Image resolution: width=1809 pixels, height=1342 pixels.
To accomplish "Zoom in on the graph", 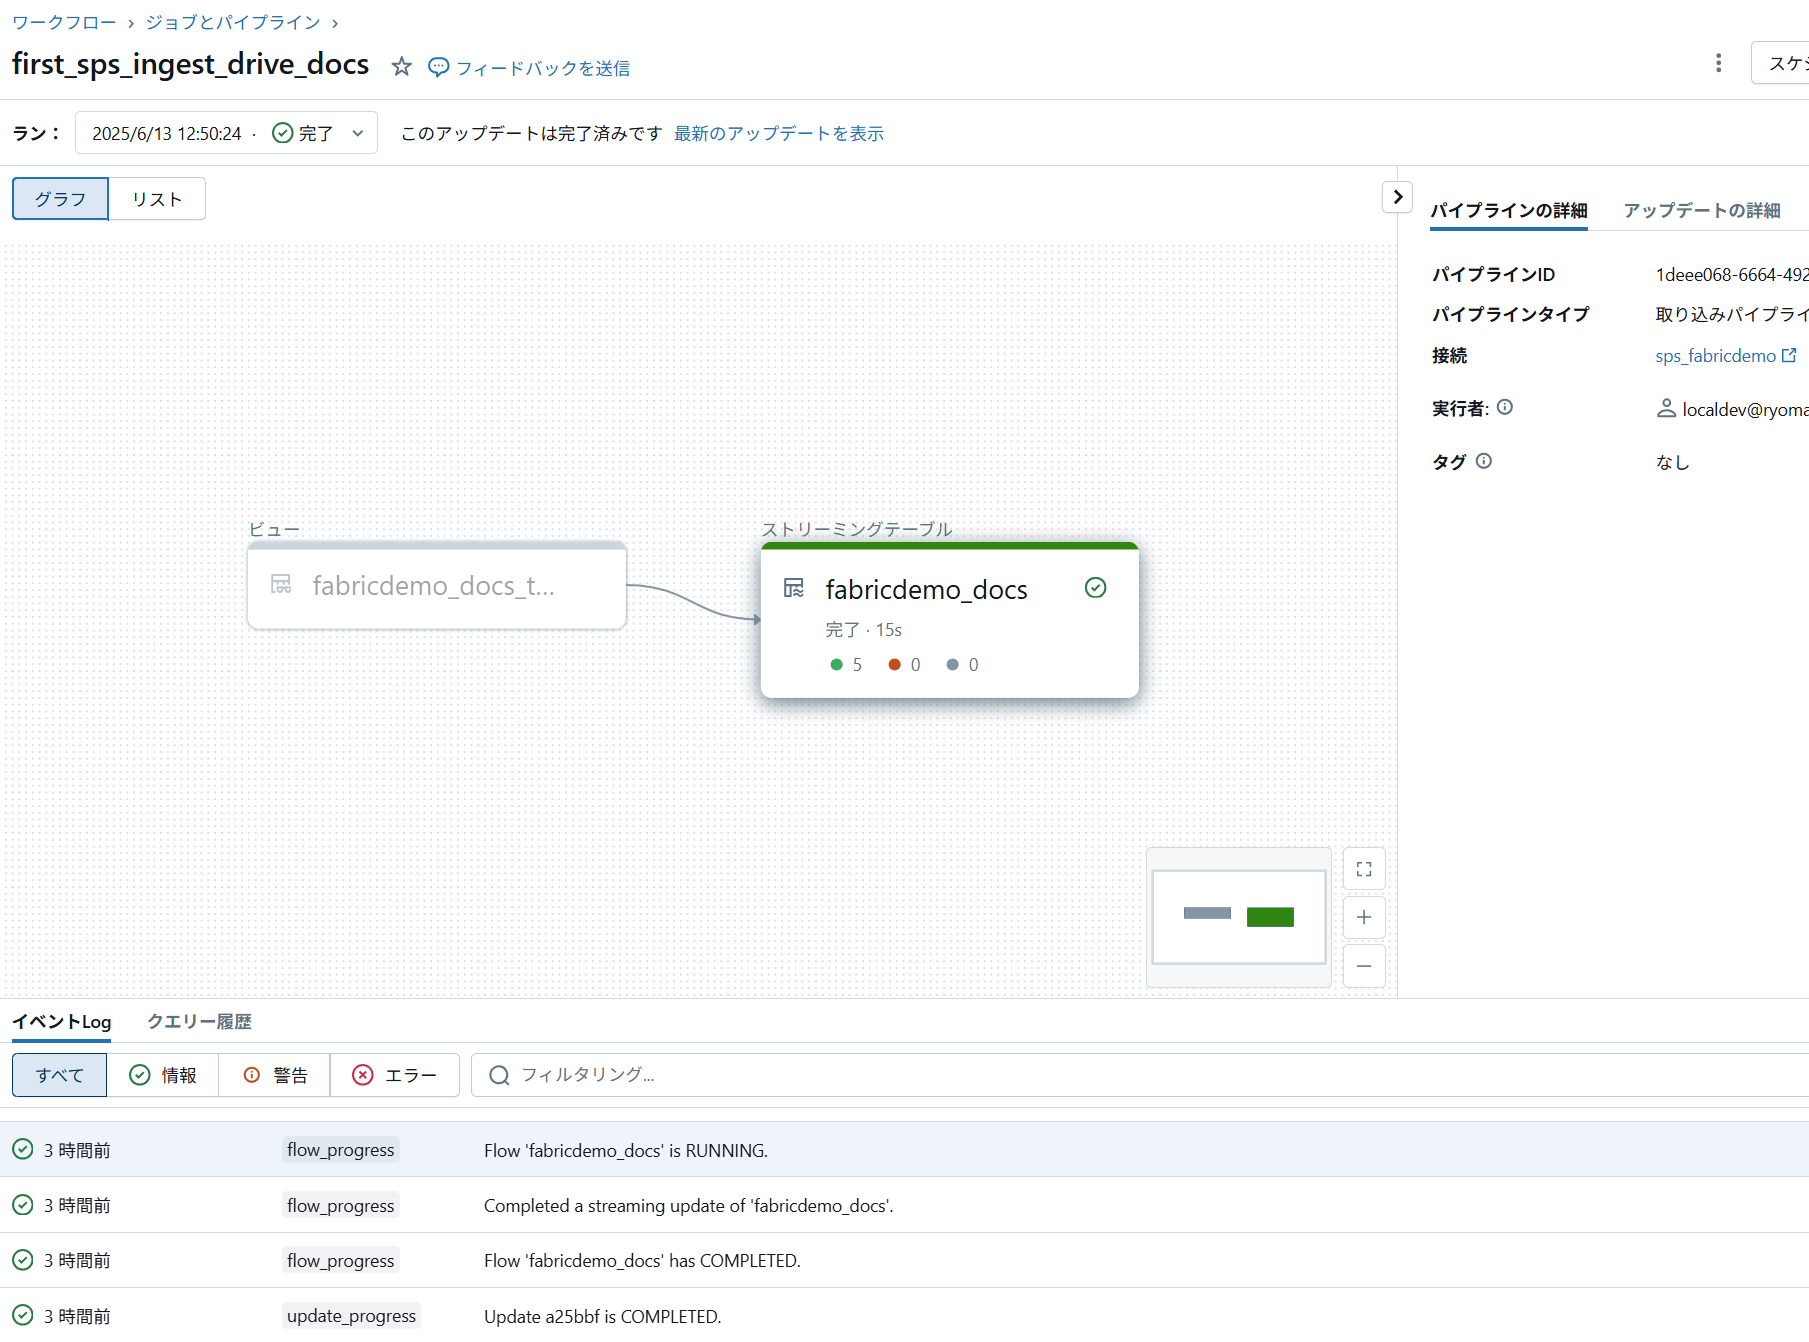I will [1364, 917].
